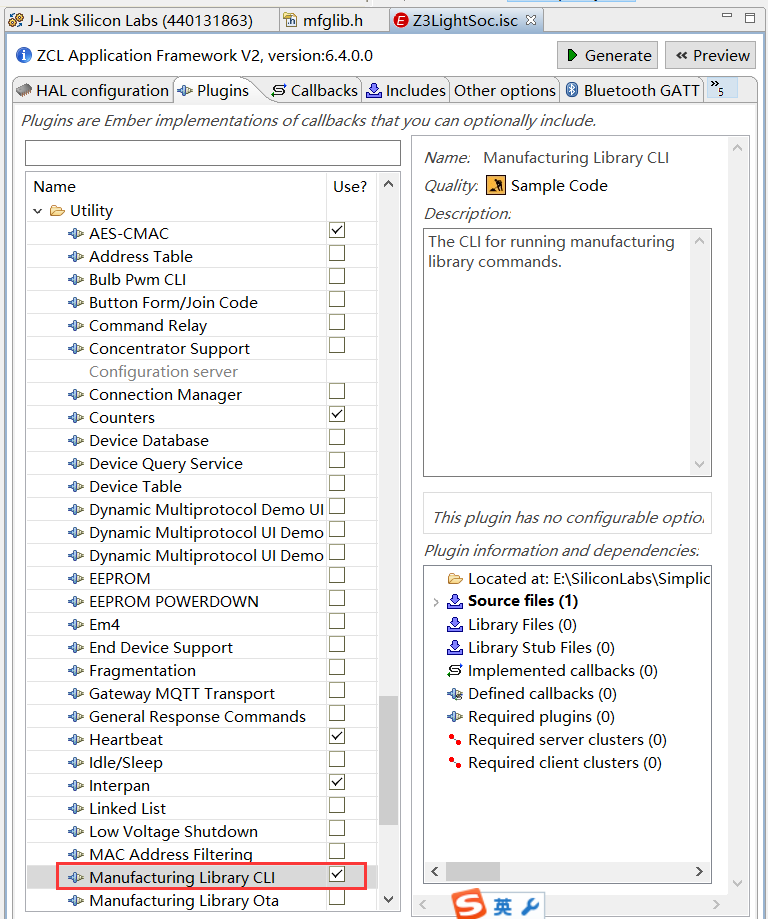768x919 pixels.
Task: Click the Defined callbacks icon
Action: (x=455, y=693)
